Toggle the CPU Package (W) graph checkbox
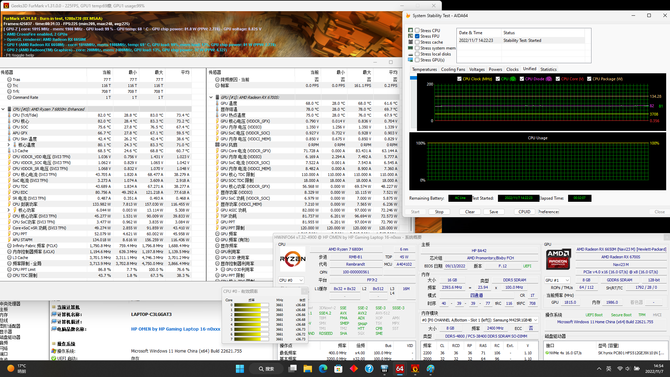Image resolution: width=670 pixels, height=377 pixels. tap(589, 79)
